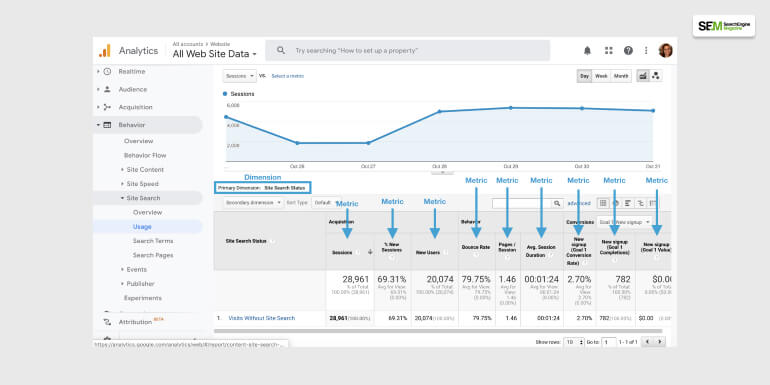
Task: Focus the Go to page number field
Action: coord(609,342)
